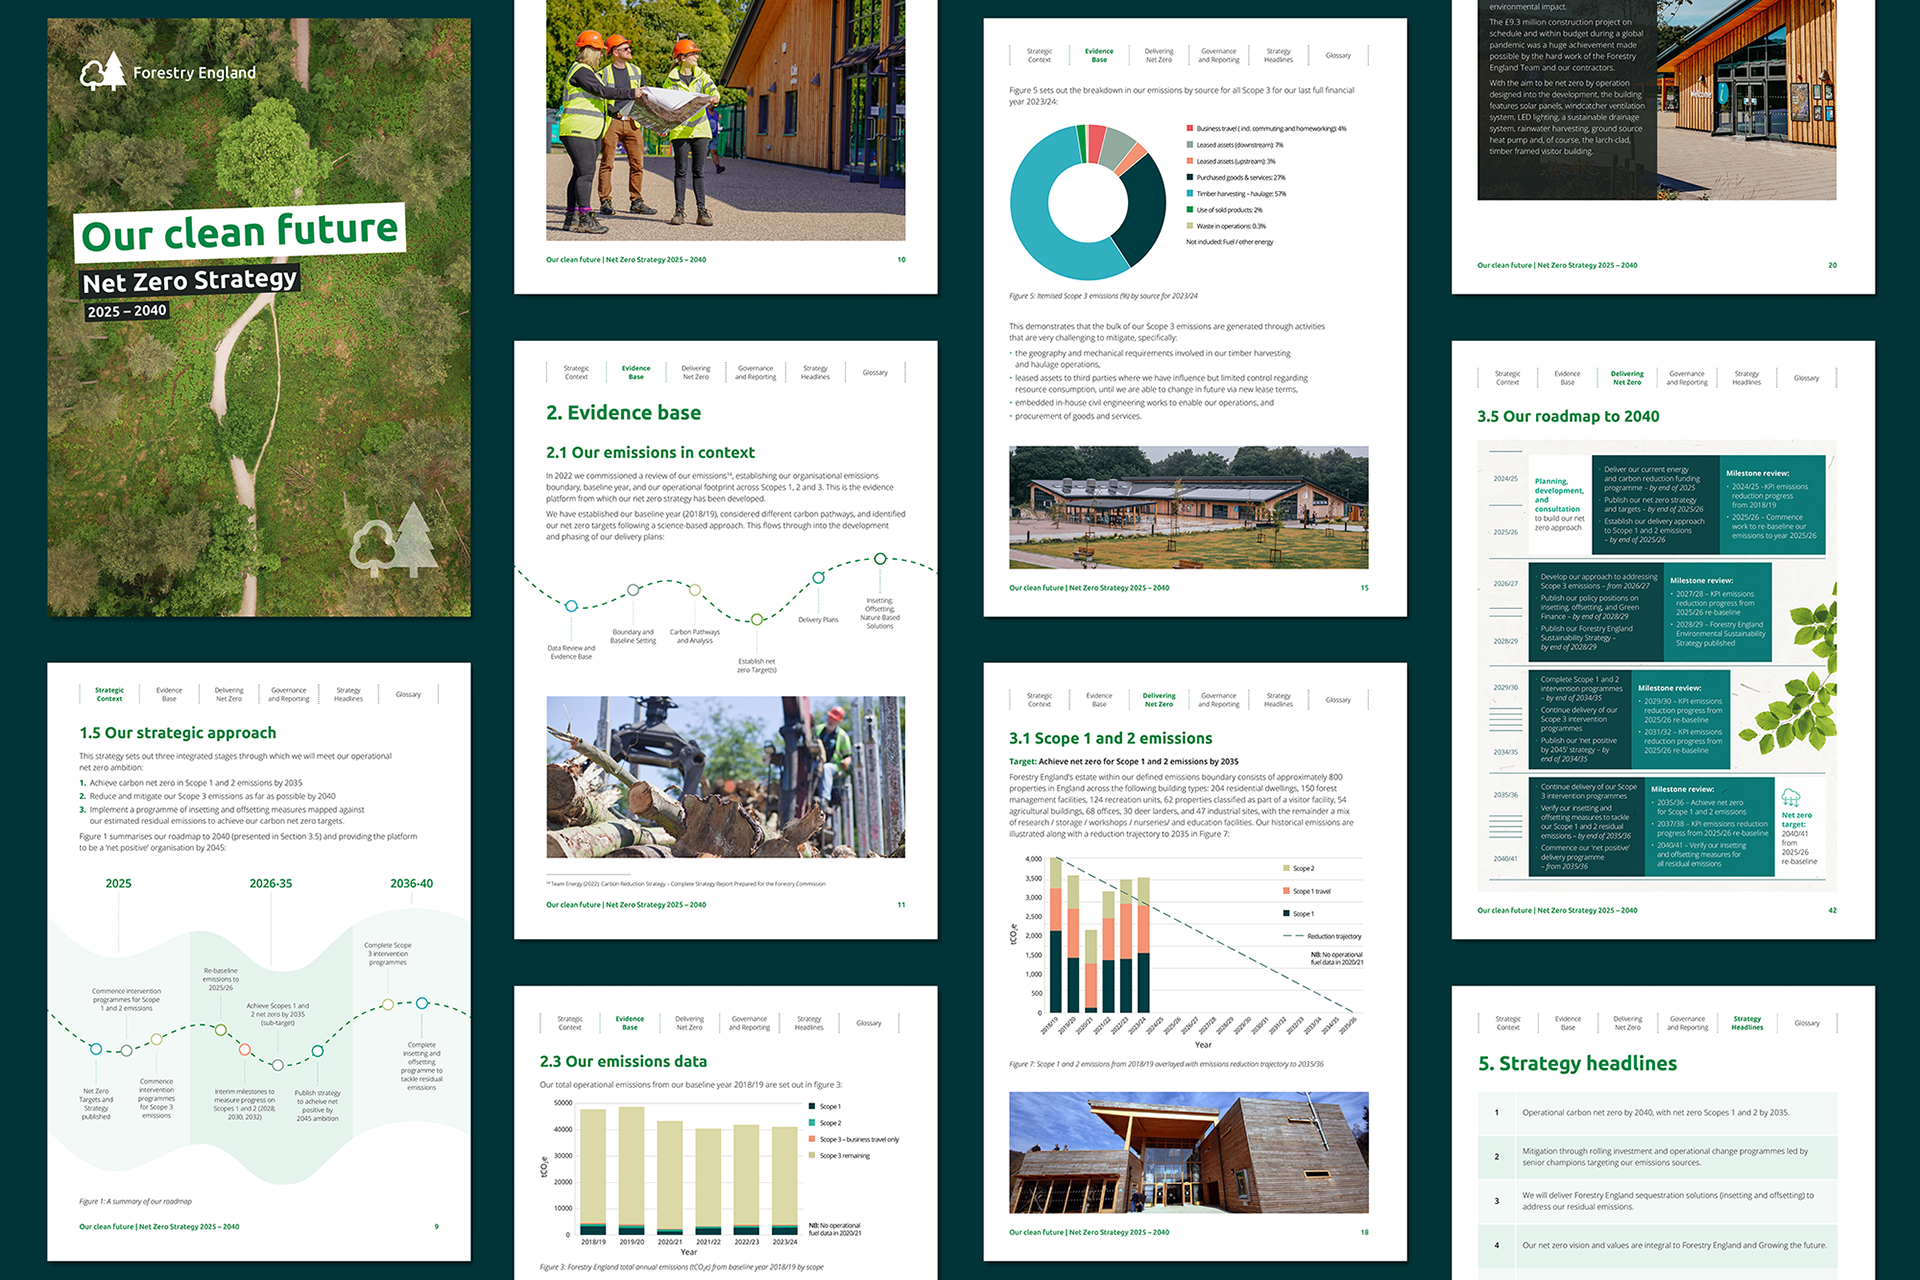Click the Timber harvesting – haulage 57% legend swatch
The image size is (1920, 1280).
pos(1190,194)
